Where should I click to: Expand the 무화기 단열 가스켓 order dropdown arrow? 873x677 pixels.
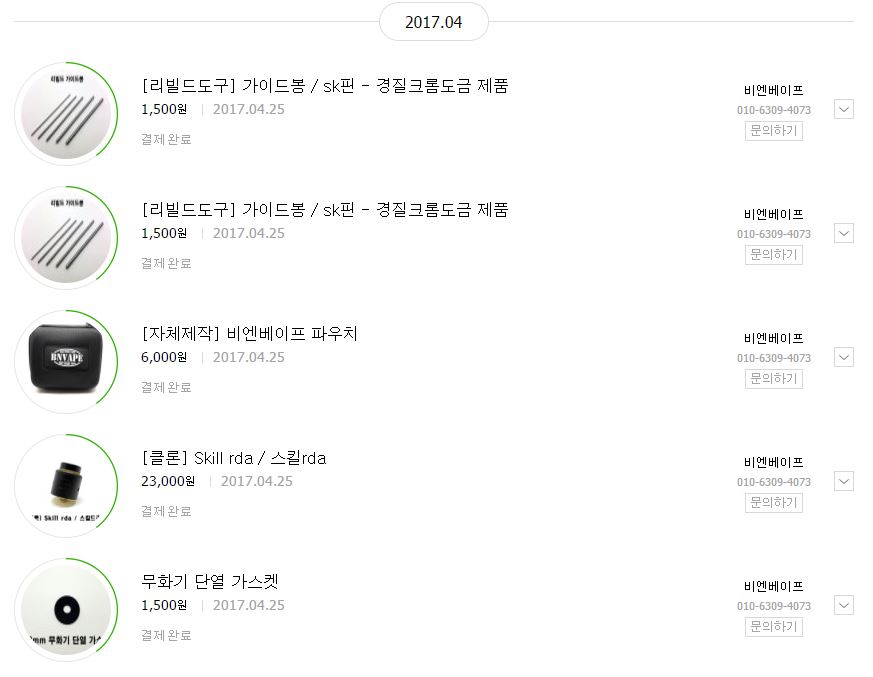[843, 605]
